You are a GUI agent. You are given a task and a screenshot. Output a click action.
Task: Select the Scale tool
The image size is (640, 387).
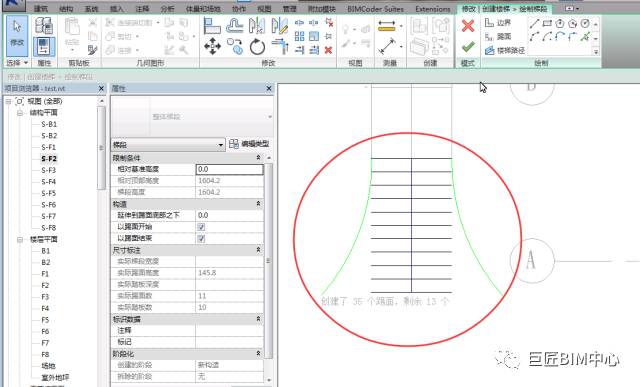(314, 36)
